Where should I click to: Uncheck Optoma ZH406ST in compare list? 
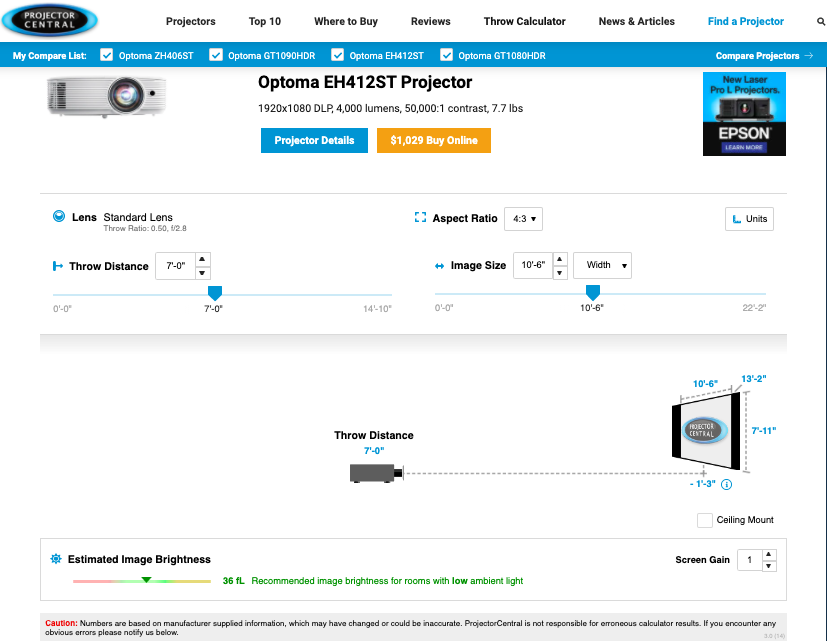tap(107, 55)
